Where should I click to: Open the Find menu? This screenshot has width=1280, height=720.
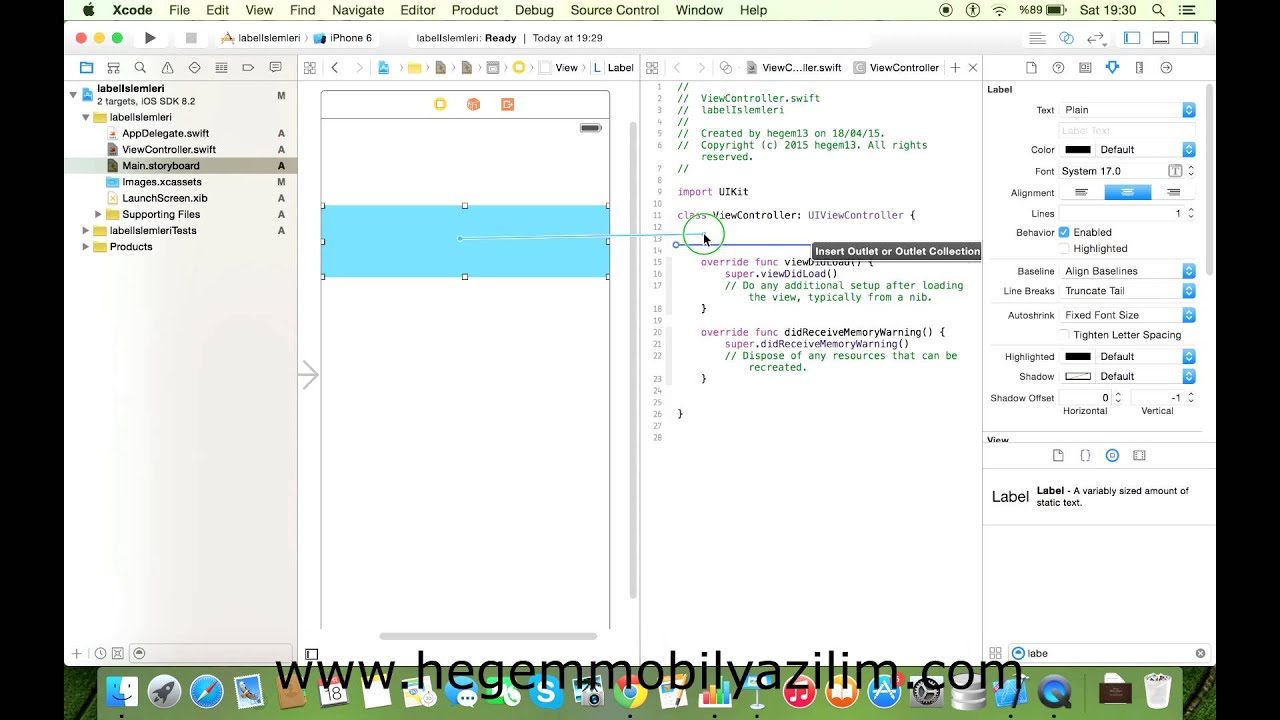(x=303, y=10)
